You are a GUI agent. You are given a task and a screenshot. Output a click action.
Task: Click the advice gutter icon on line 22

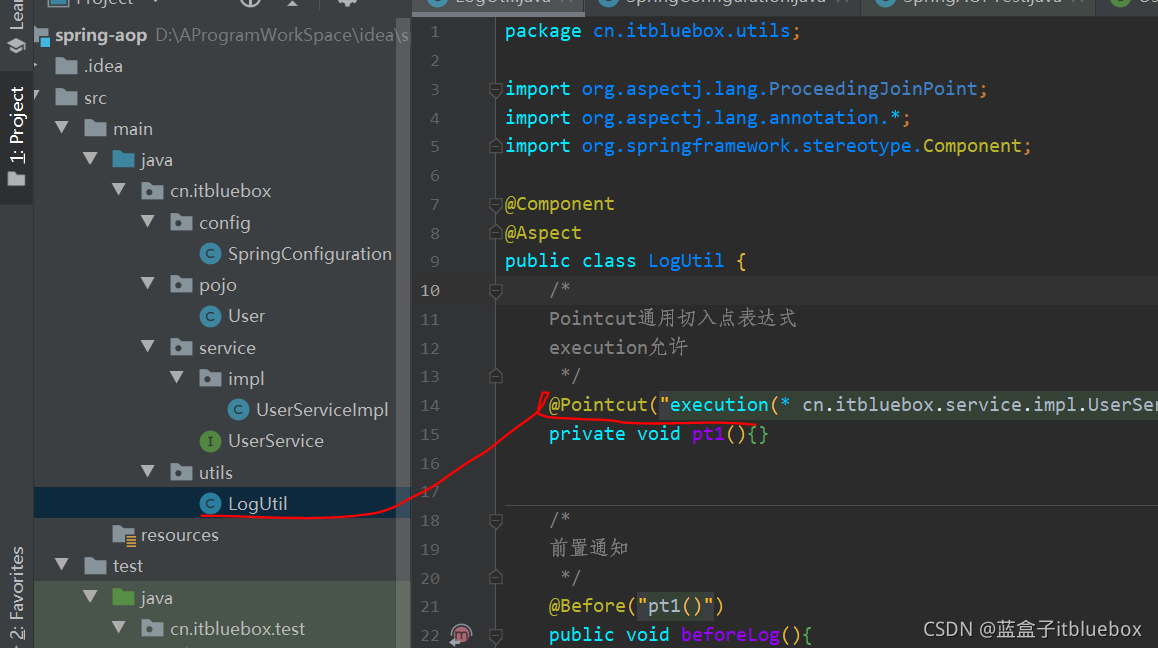point(461,634)
